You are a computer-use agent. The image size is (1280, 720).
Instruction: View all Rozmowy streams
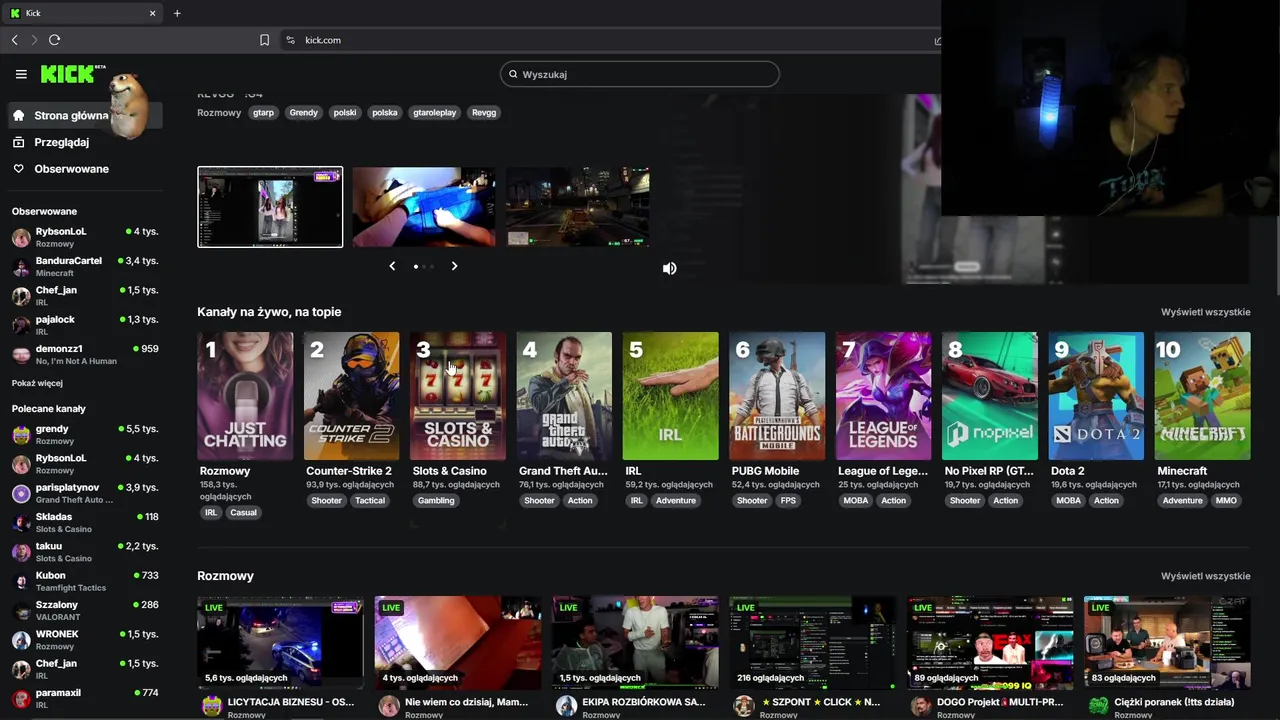[x=1205, y=576]
